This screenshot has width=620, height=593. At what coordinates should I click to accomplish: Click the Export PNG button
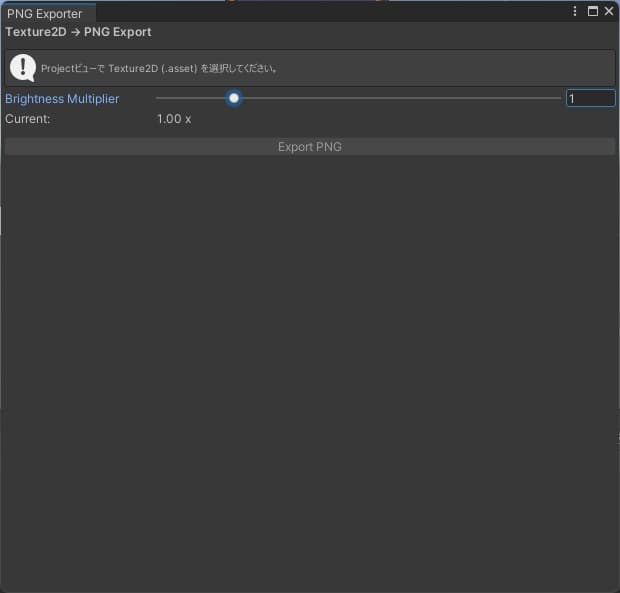310,147
